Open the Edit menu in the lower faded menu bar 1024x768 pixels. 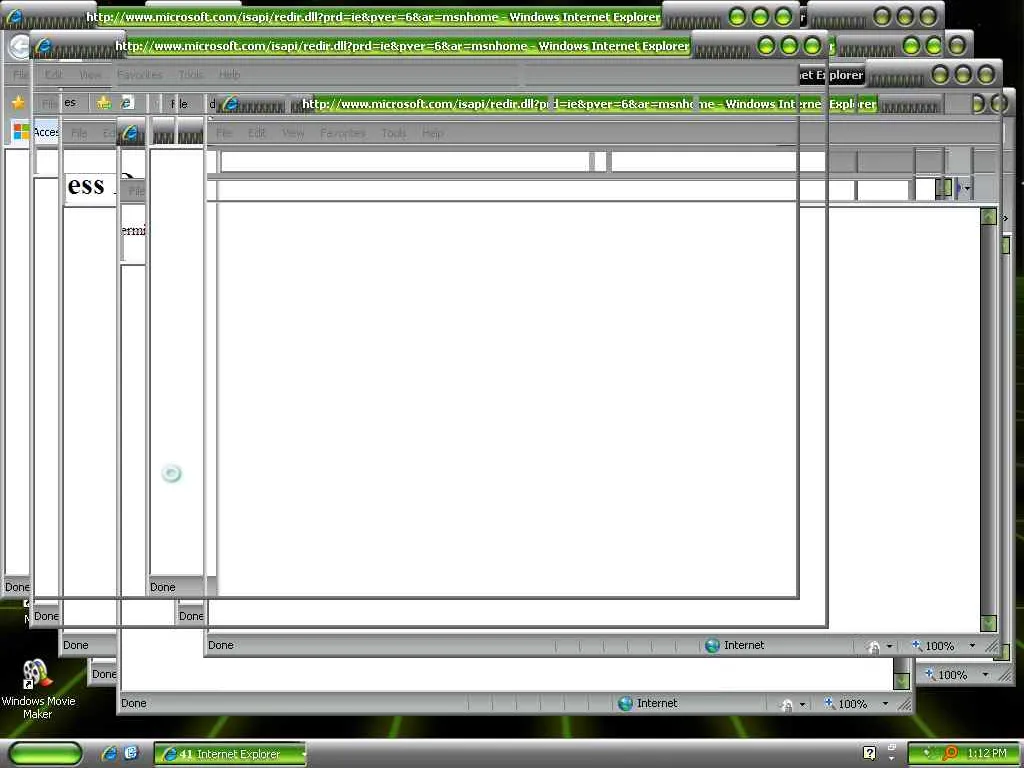pos(257,133)
